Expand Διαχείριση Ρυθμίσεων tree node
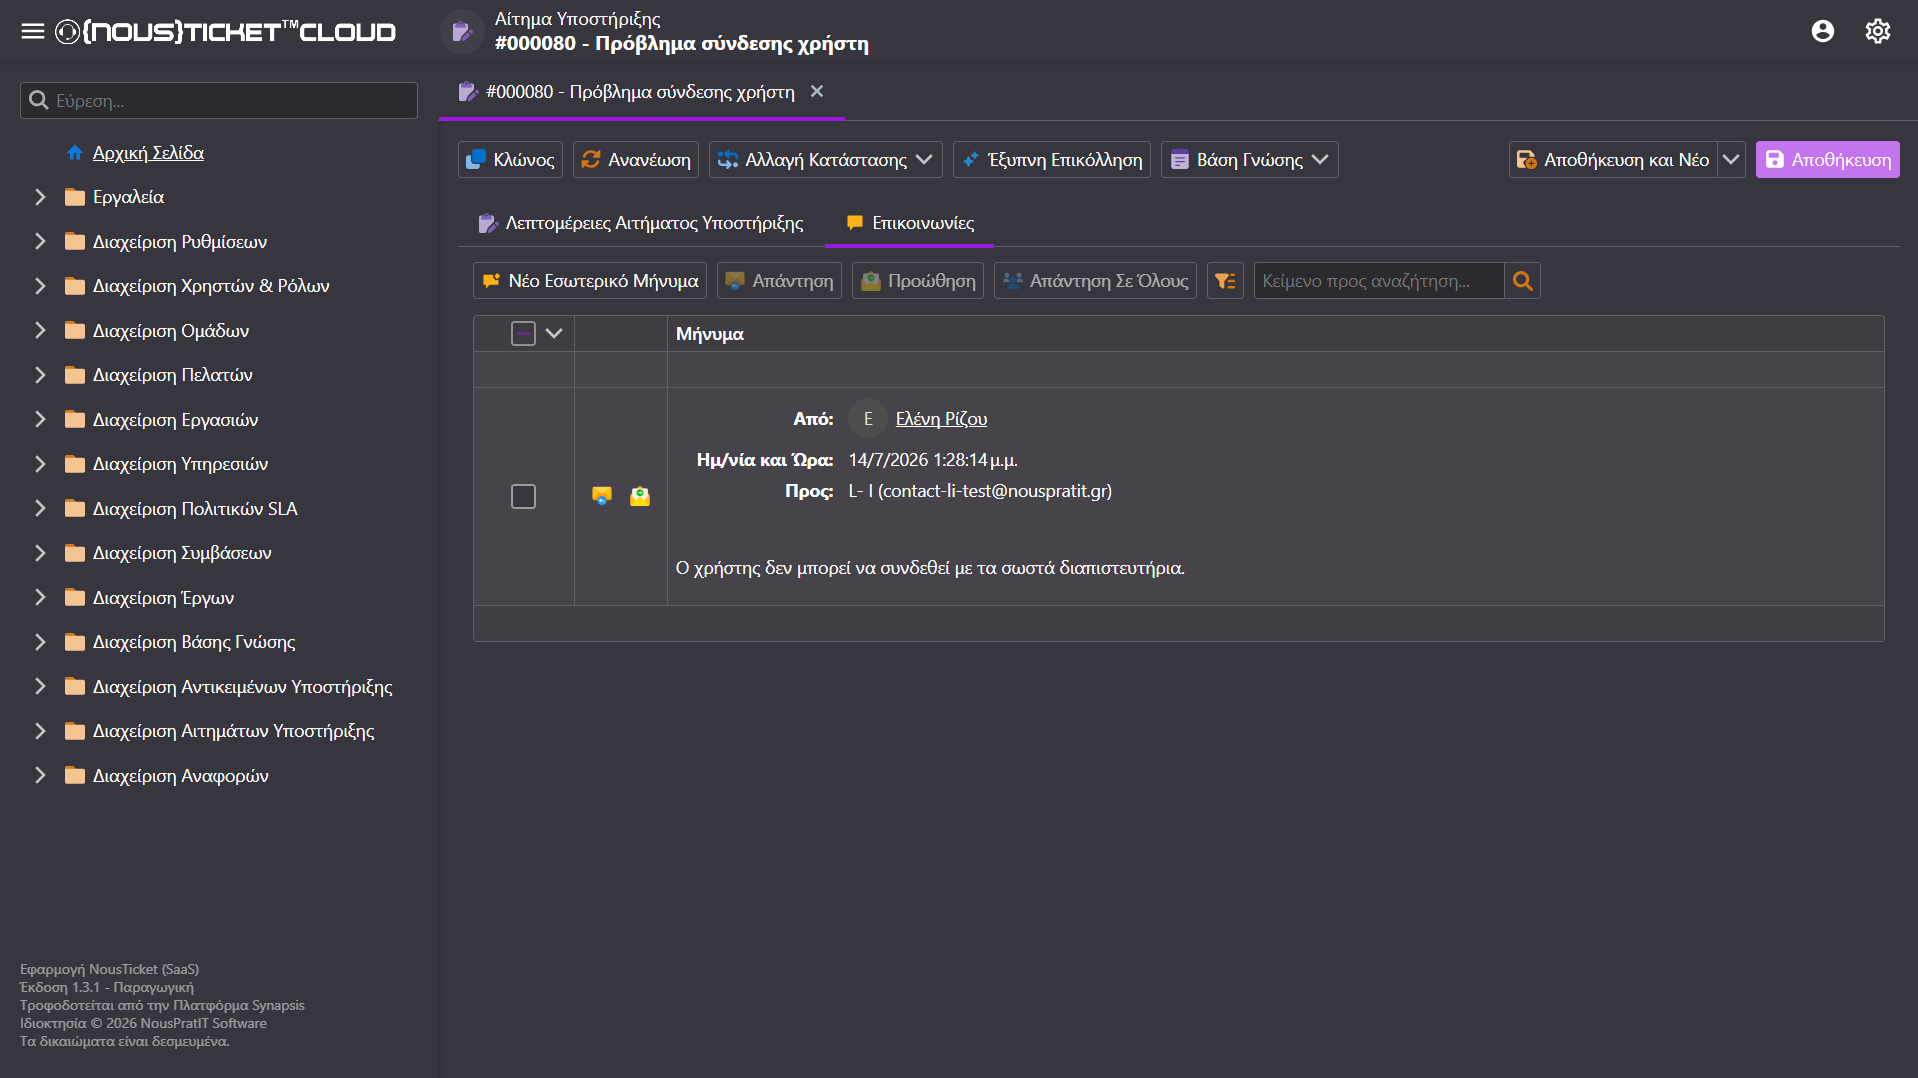 pos(40,242)
